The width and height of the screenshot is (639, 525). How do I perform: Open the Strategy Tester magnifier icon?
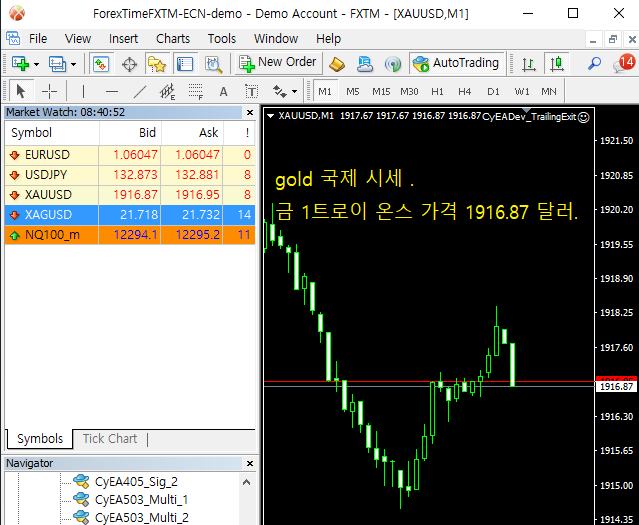tap(214, 64)
